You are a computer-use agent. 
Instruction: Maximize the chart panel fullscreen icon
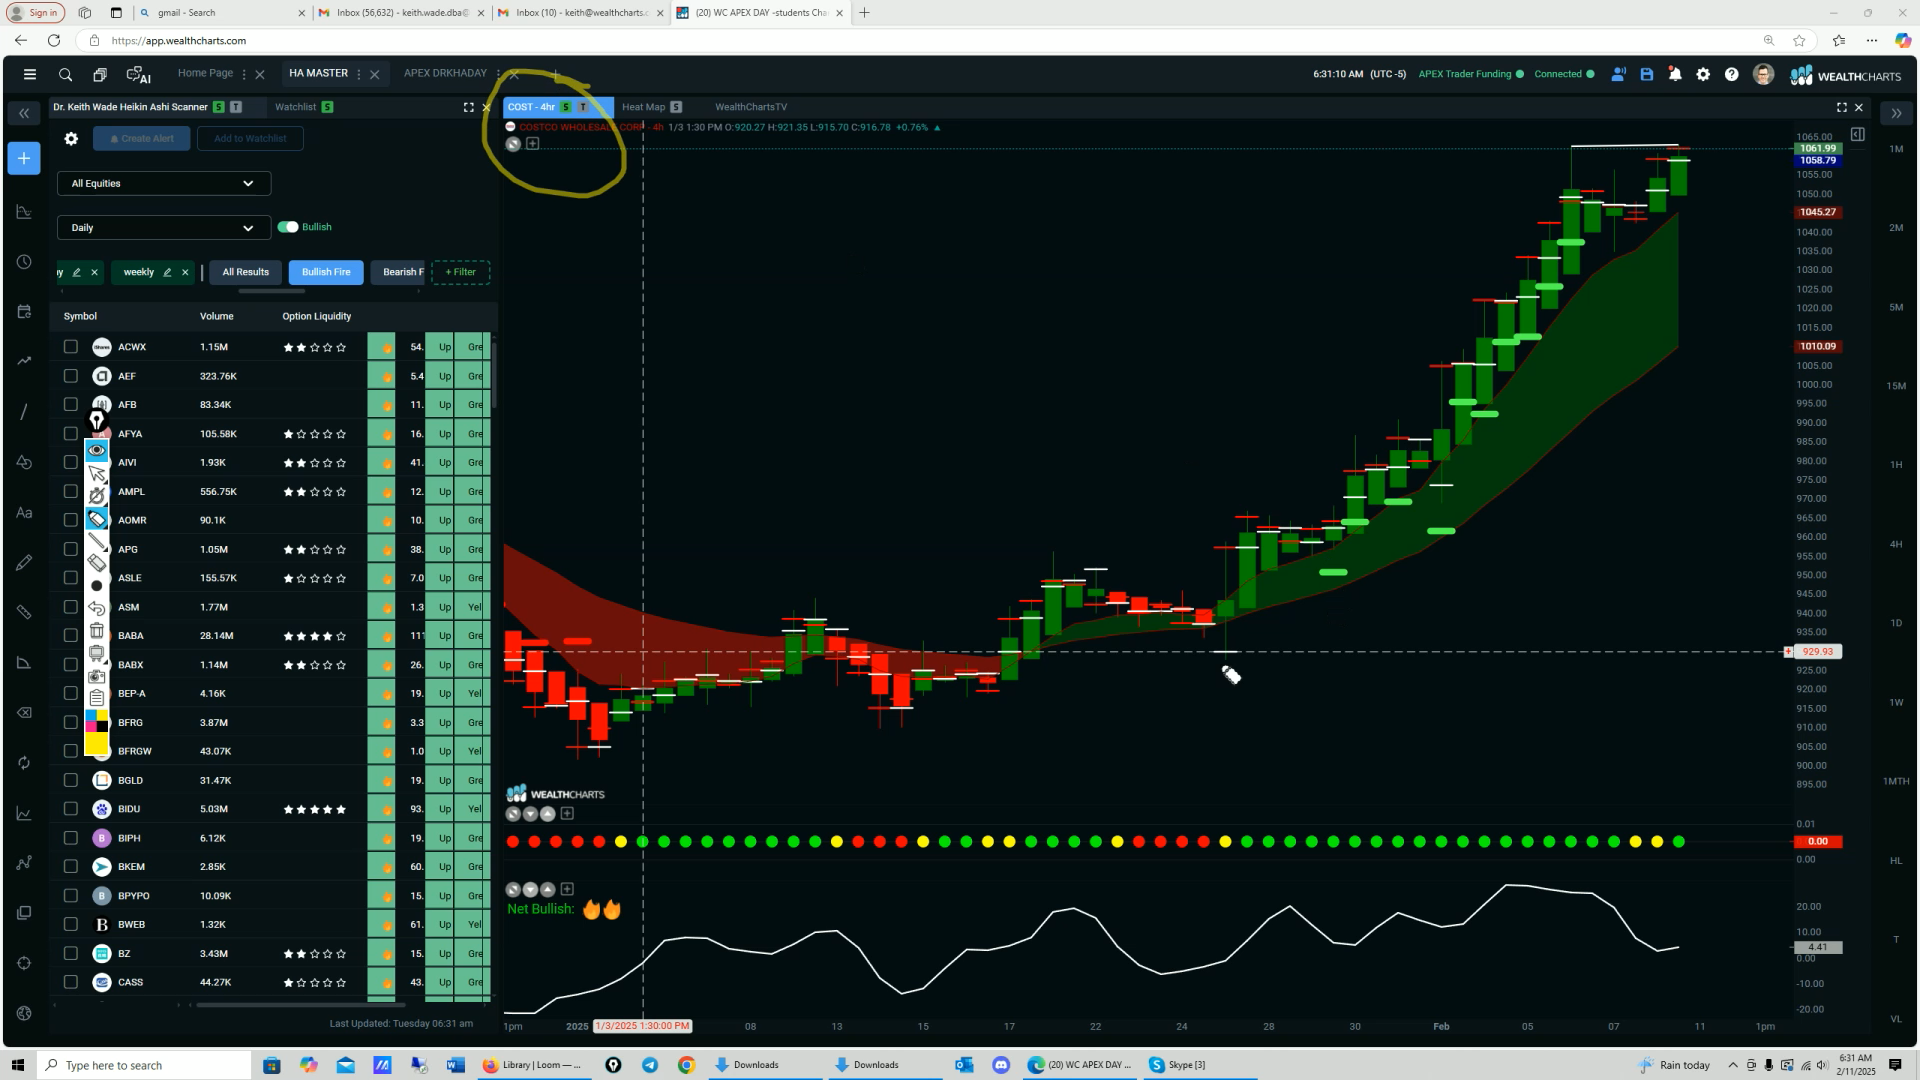[x=1841, y=107]
